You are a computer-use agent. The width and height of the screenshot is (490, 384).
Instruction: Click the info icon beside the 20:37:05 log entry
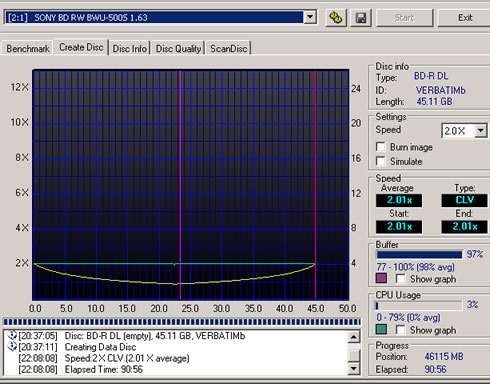point(12,335)
